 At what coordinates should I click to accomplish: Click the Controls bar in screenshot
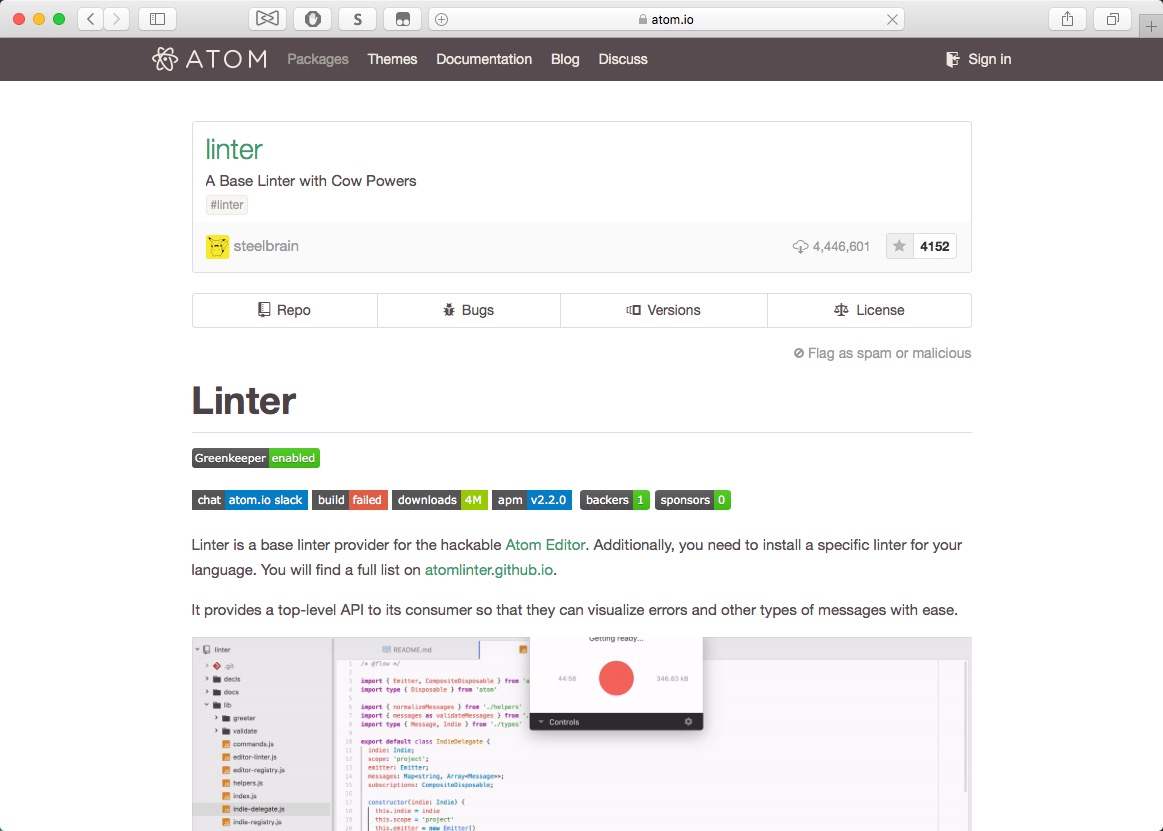click(x=616, y=722)
